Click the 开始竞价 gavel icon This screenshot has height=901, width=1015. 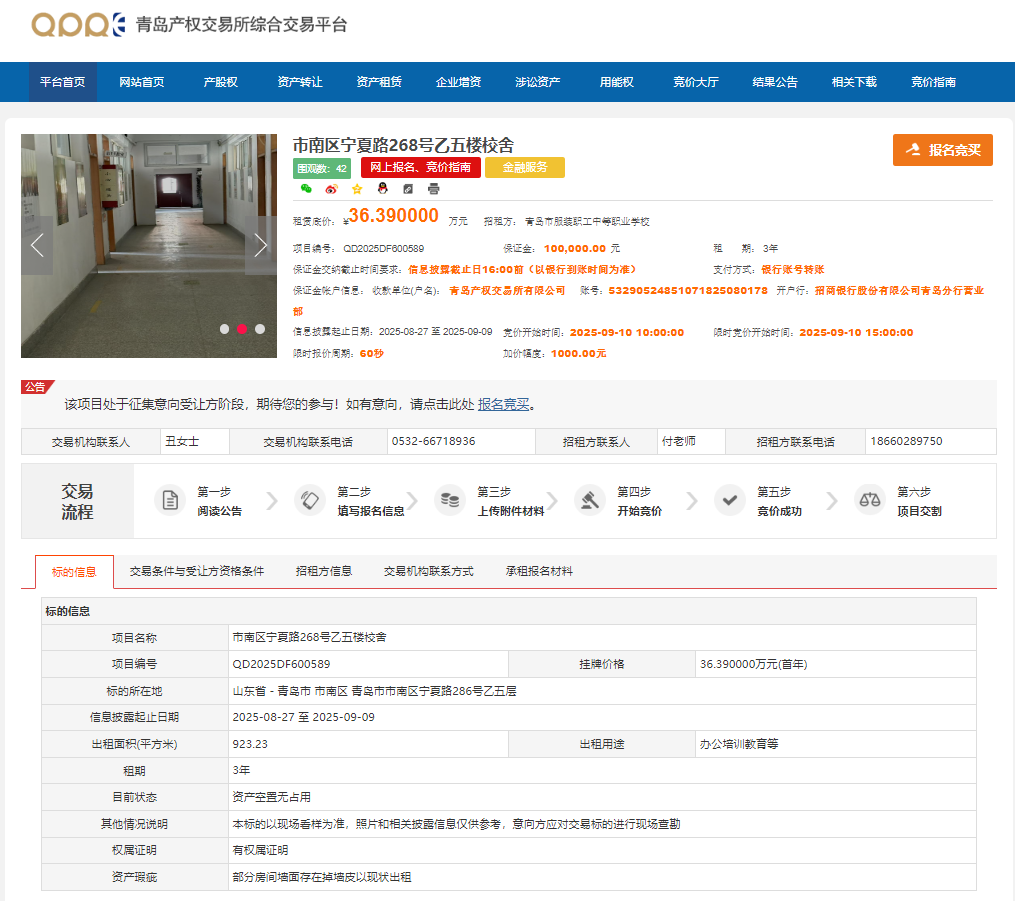(x=590, y=500)
